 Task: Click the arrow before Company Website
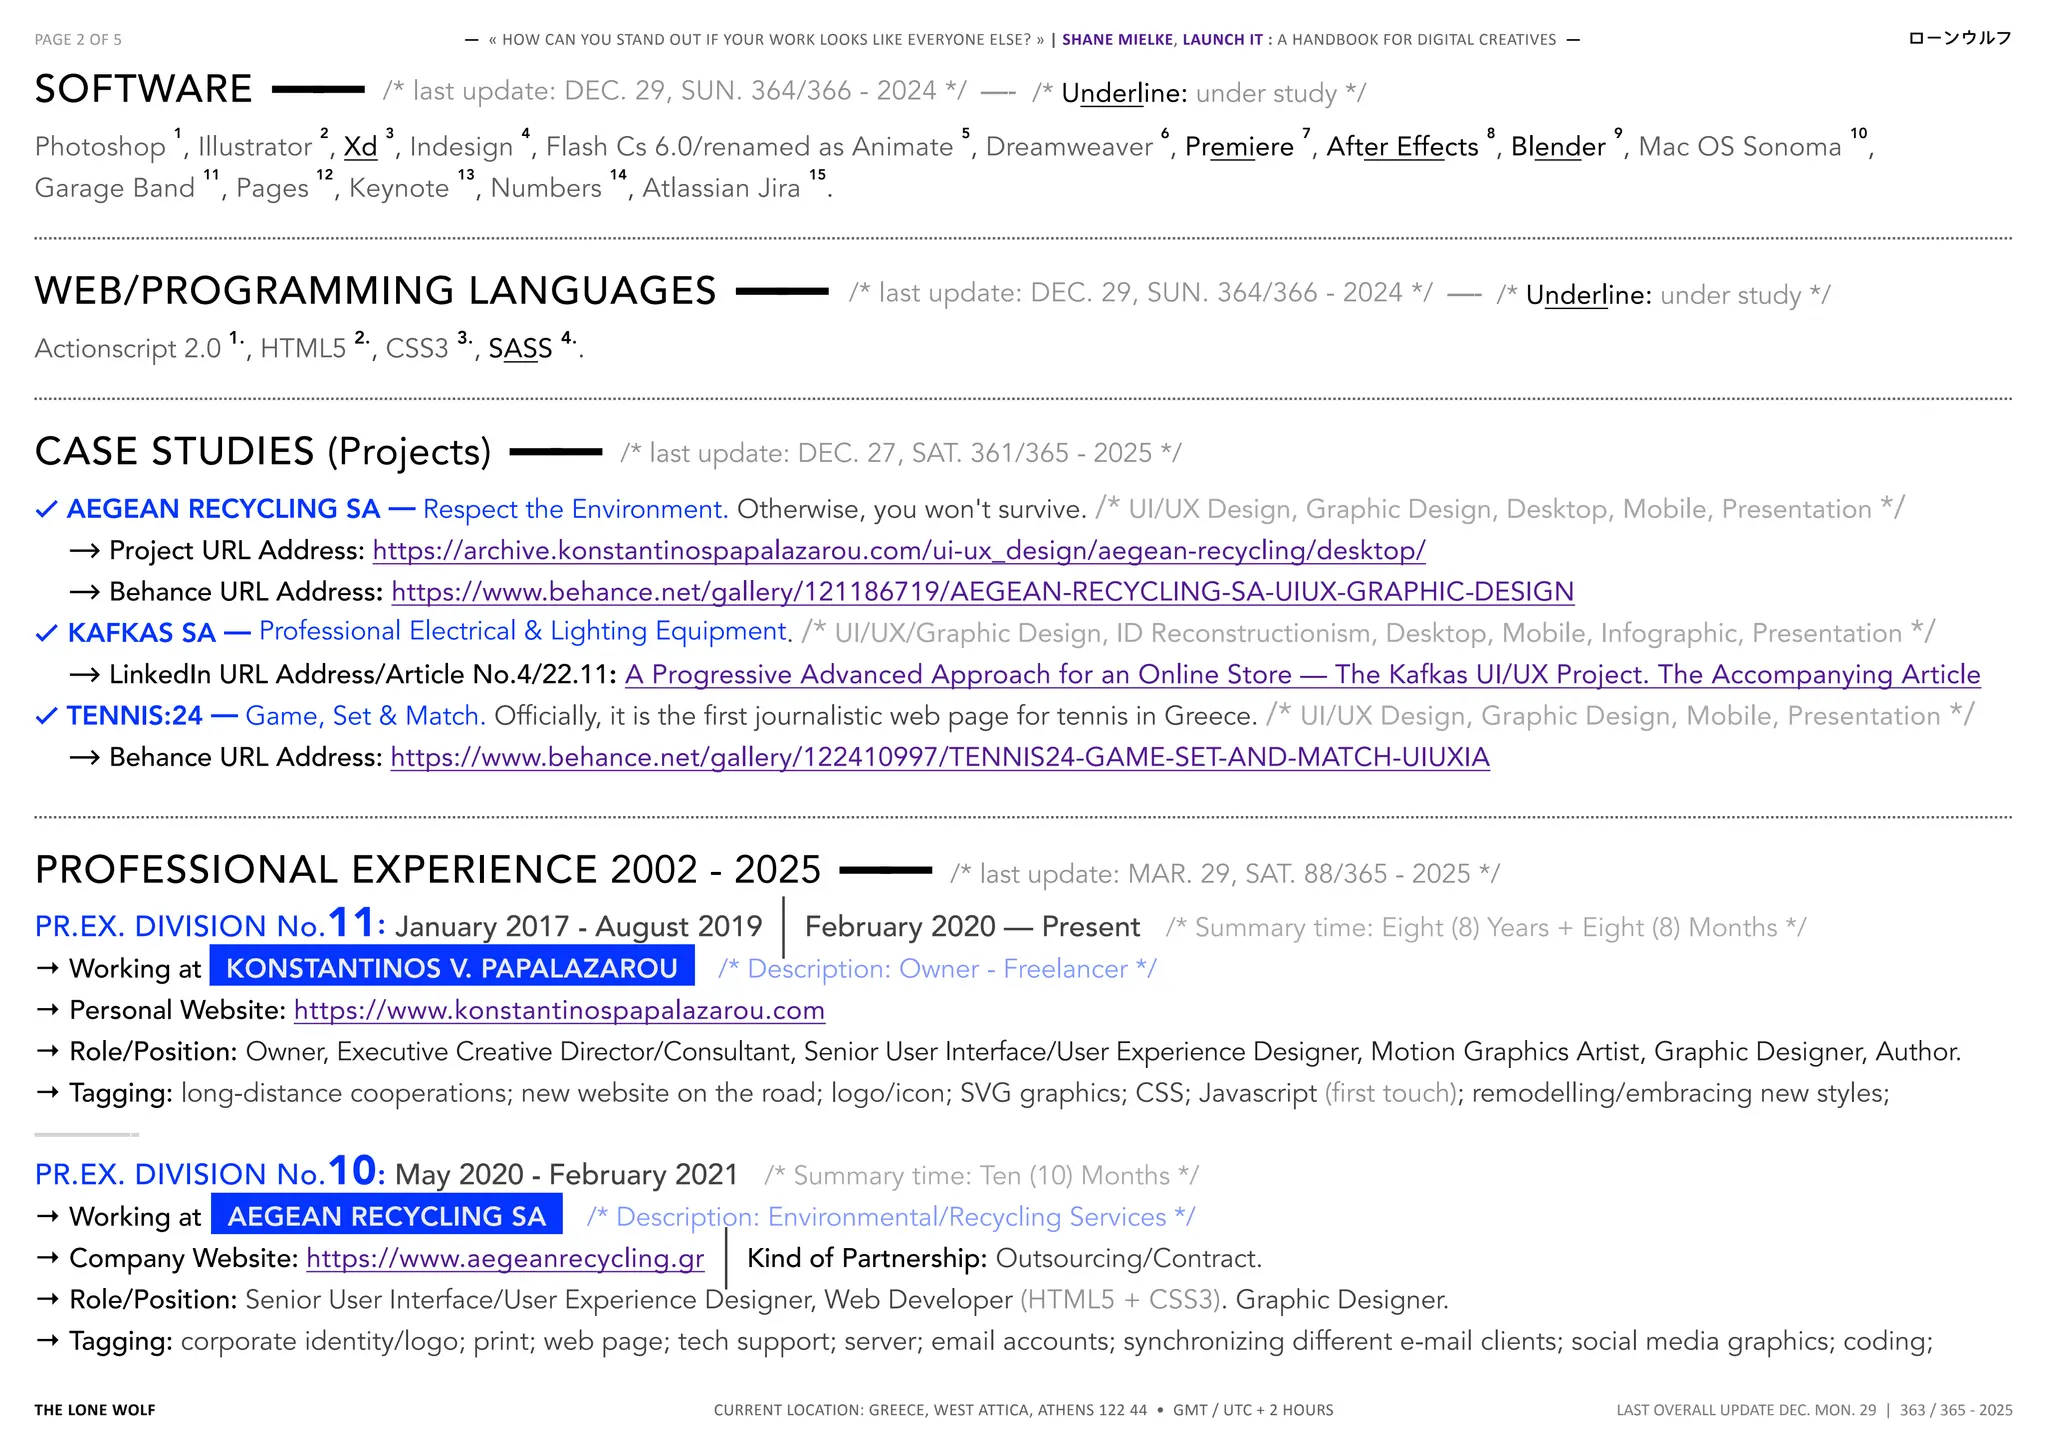[x=47, y=1258]
